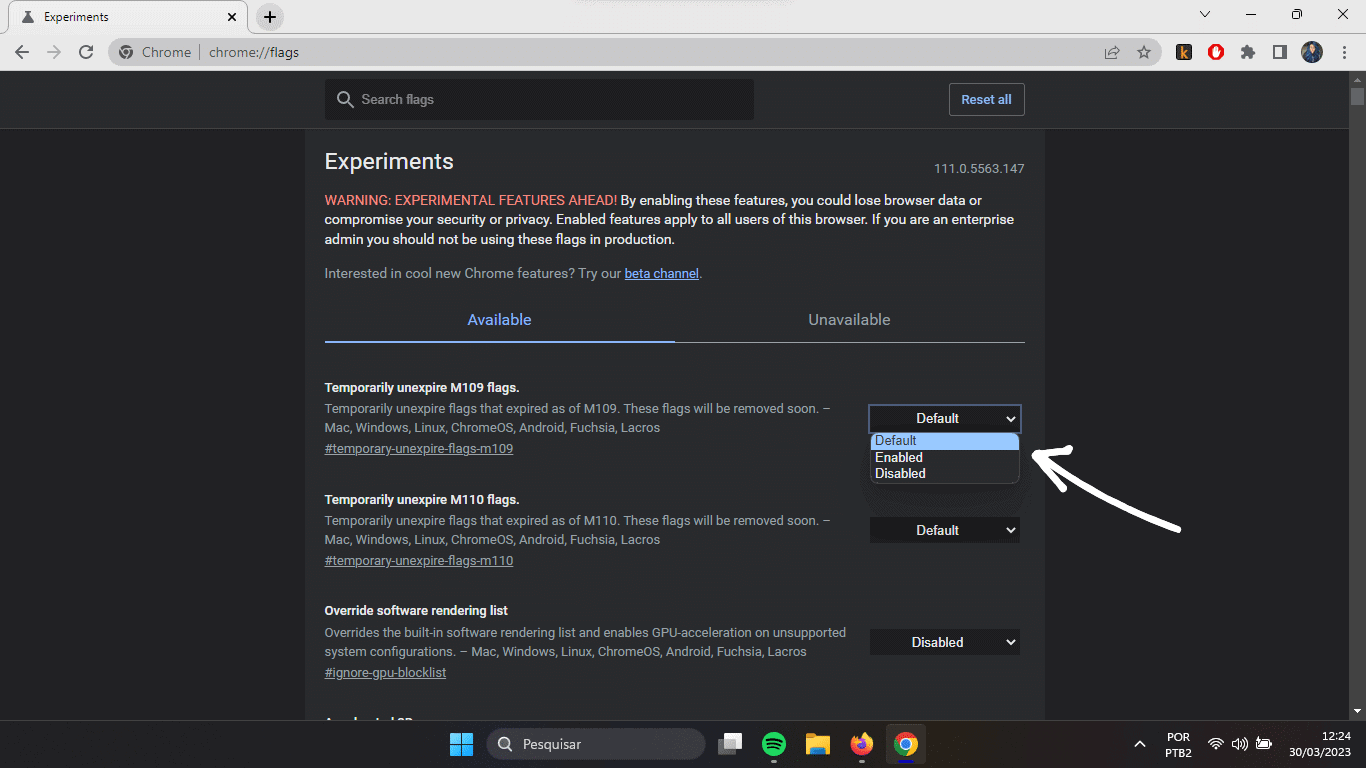Open a new tab with the plus button
The image size is (1366, 768).
[270, 17]
